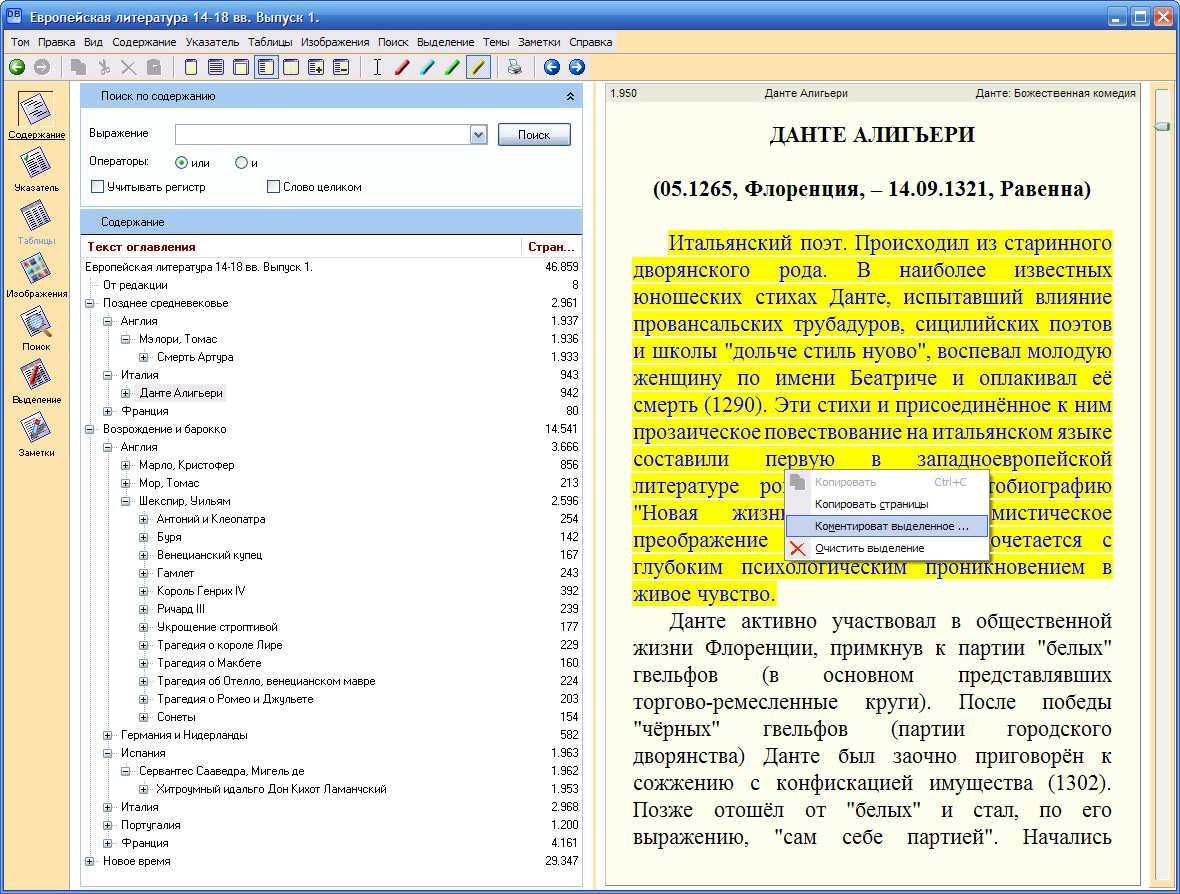Screen dimensions: 1180x894
Task: Open the Таблицы sidebar panel
Action: click(36, 223)
